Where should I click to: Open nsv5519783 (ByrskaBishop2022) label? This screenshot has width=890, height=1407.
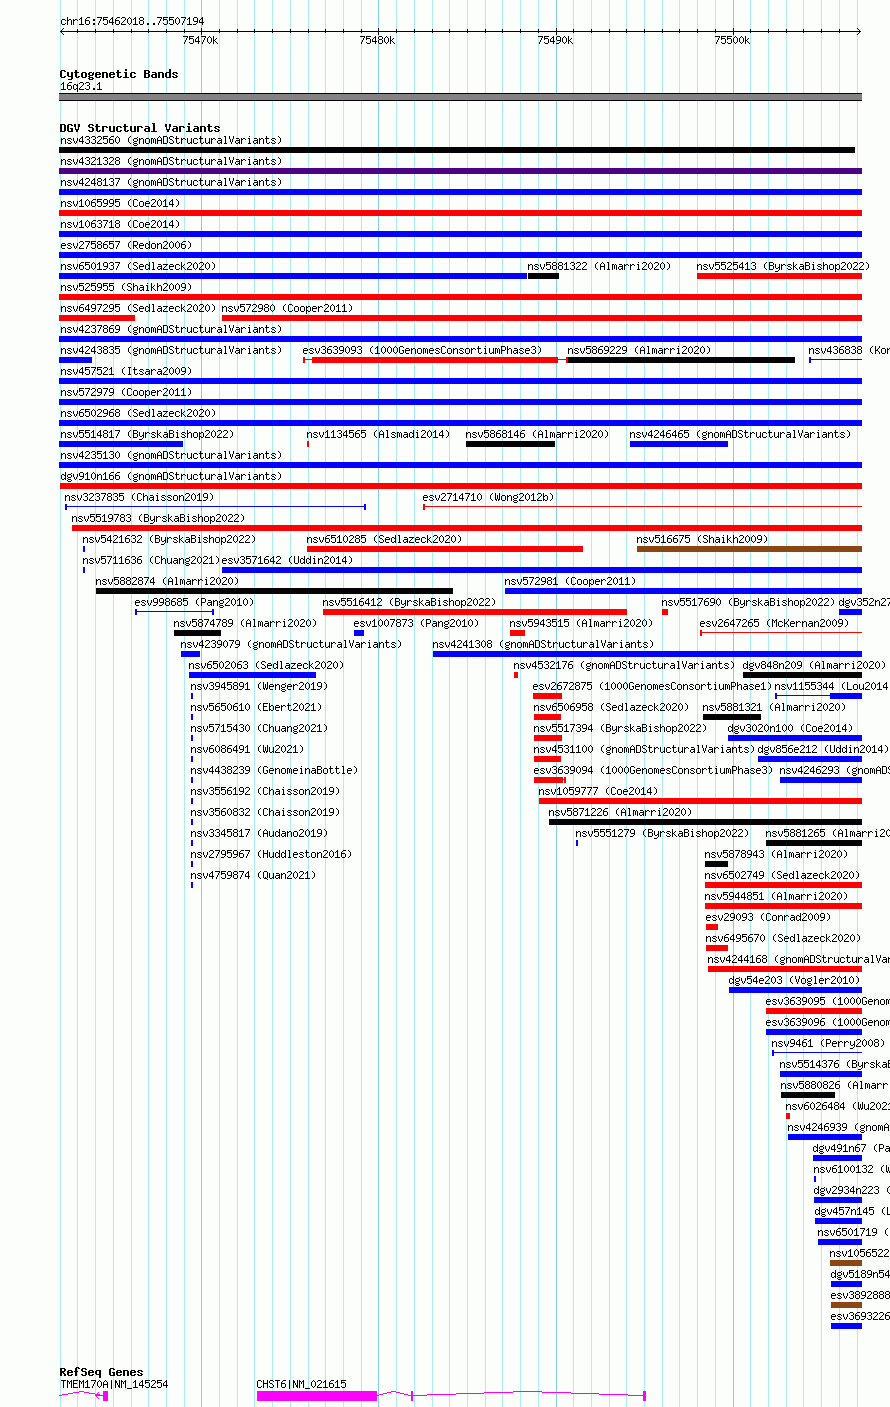[158, 518]
